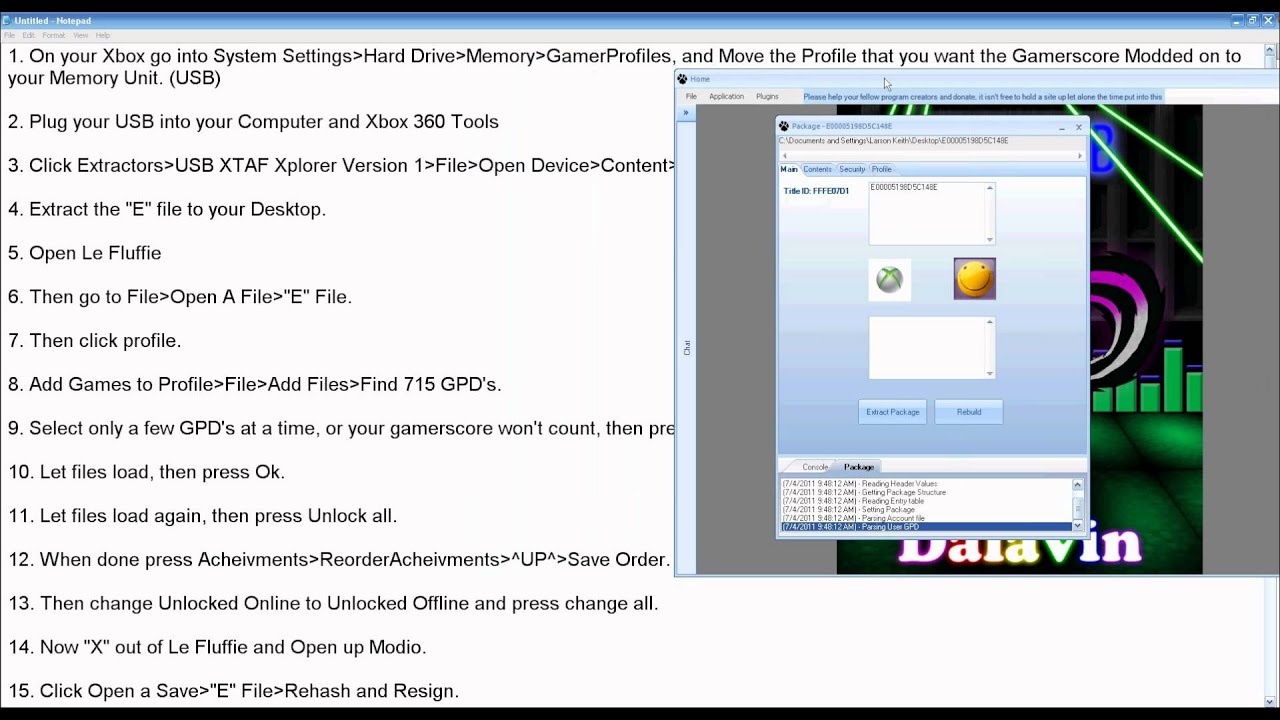1280x720 pixels.
Task: Open Notepad Help menu
Action: click(x=103, y=35)
